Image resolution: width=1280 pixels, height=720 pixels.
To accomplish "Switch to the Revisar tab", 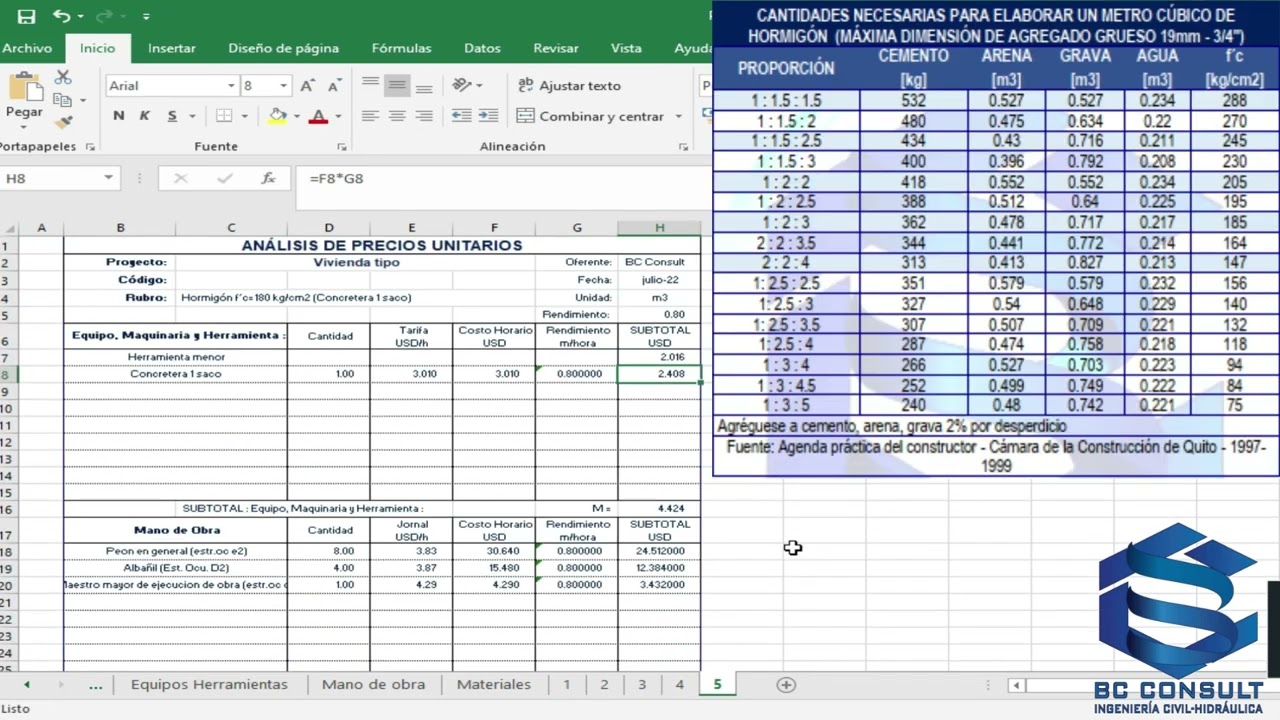I will (556, 48).
